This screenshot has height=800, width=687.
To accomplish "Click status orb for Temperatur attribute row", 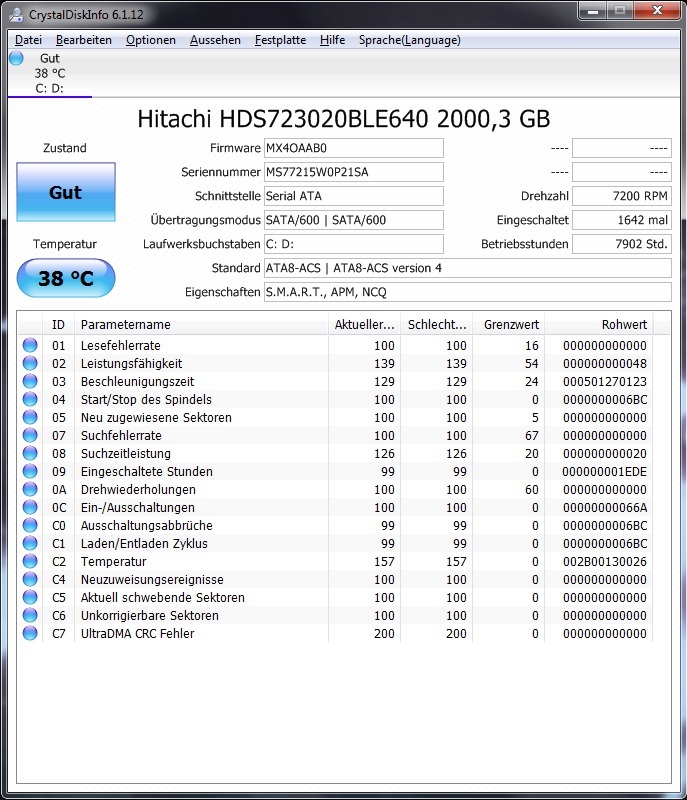I will point(30,561).
